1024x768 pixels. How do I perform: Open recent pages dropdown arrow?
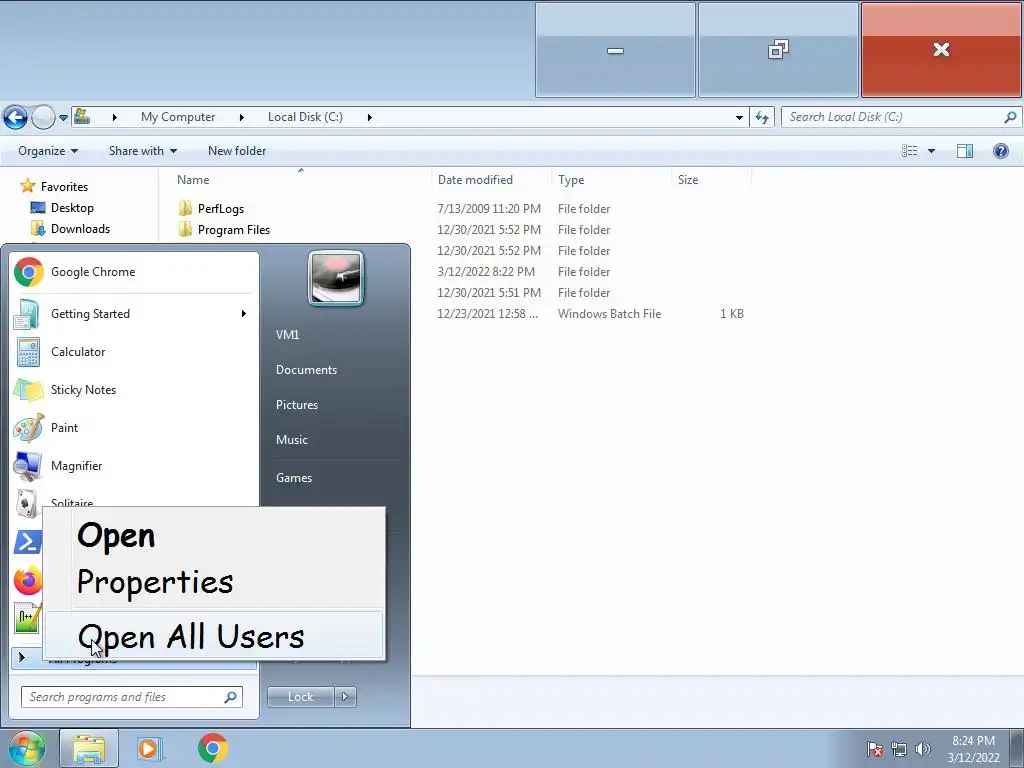click(x=63, y=118)
